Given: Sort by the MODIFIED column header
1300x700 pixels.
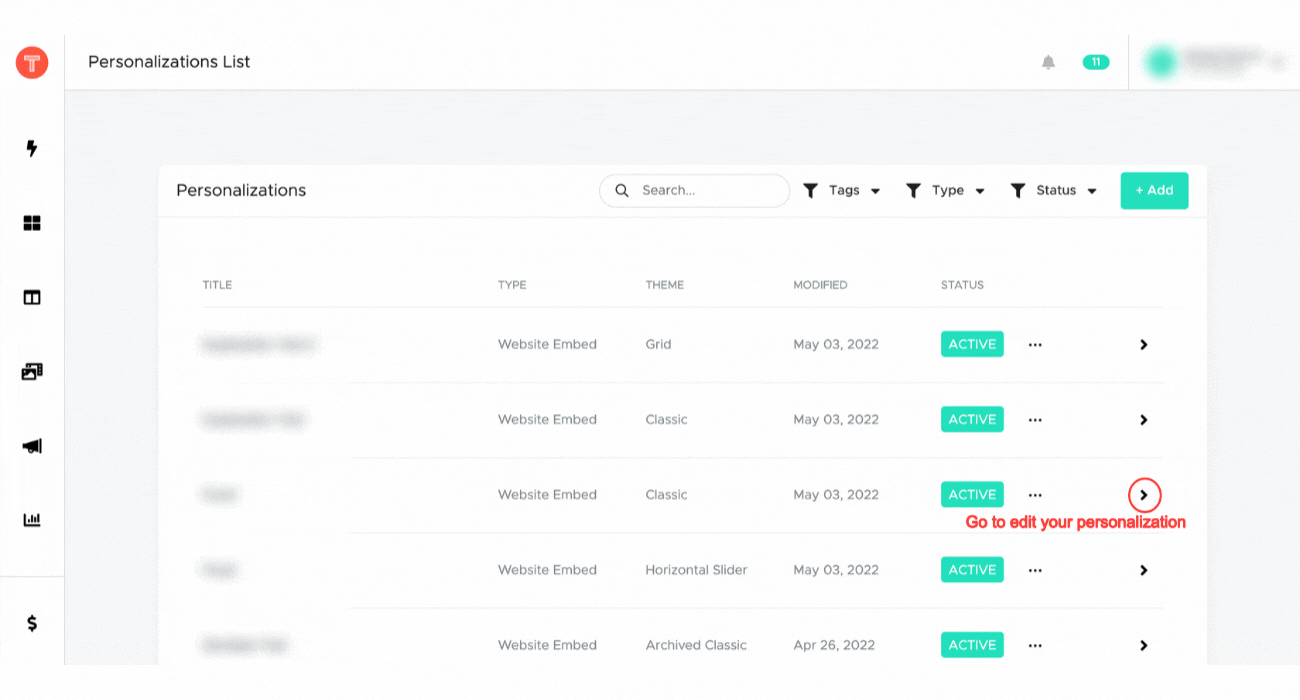Looking at the screenshot, I should 820,285.
